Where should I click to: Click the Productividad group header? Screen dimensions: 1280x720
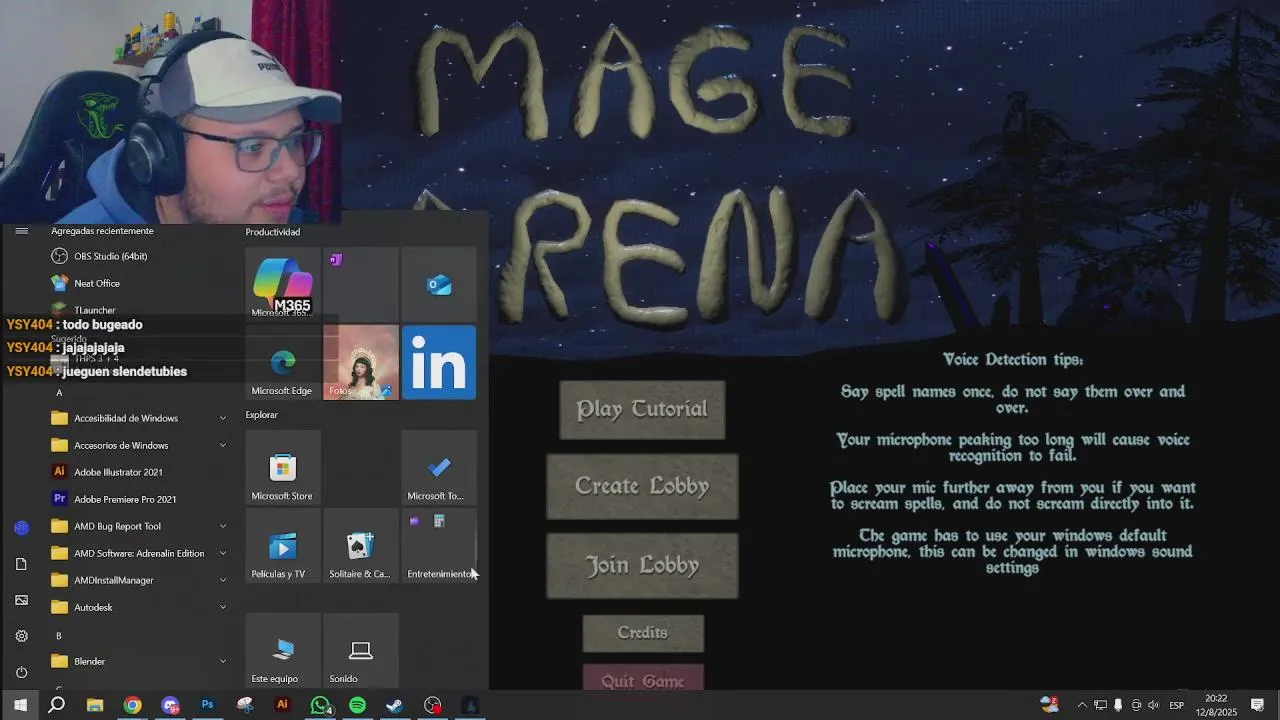coord(273,232)
